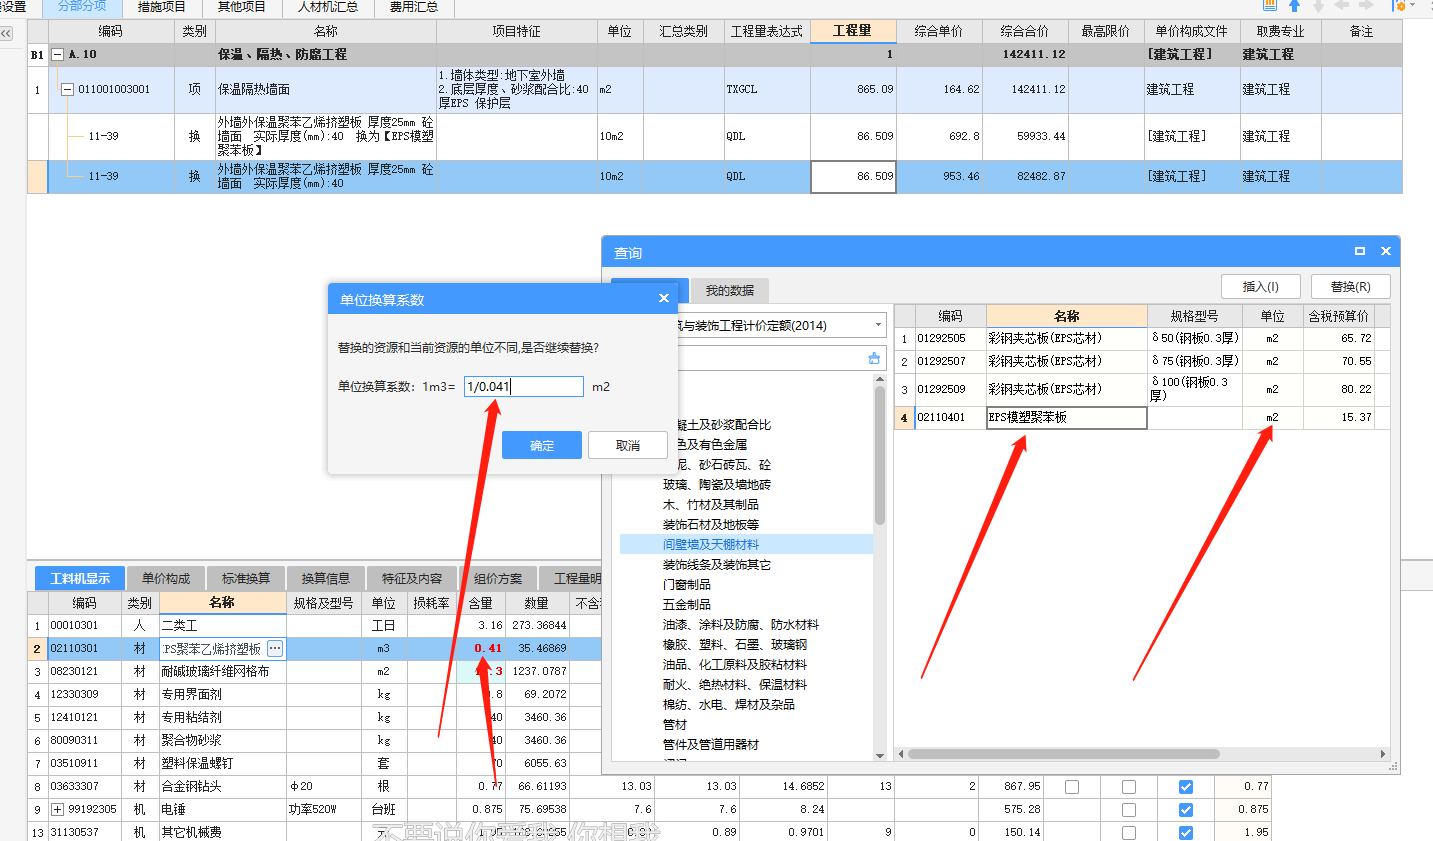1433x841 pixels.
Task: Click the gray move-down arrow toolbar icon
Action: (x=1318, y=5)
